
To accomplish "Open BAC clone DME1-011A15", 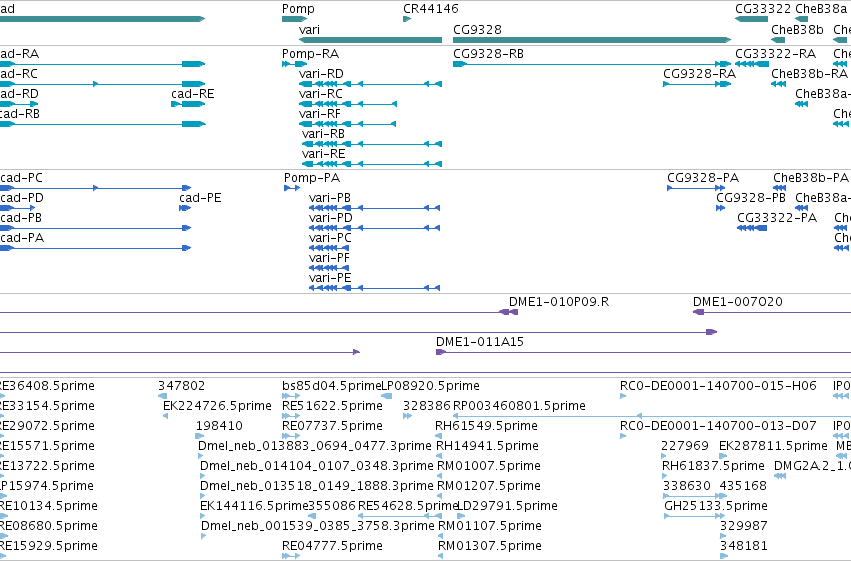I will [480, 342].
